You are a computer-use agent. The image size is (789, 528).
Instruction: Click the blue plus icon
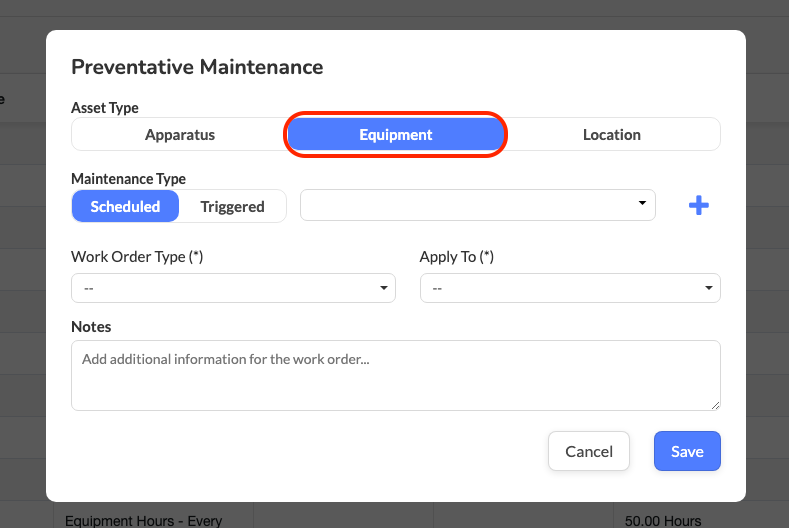699,206
